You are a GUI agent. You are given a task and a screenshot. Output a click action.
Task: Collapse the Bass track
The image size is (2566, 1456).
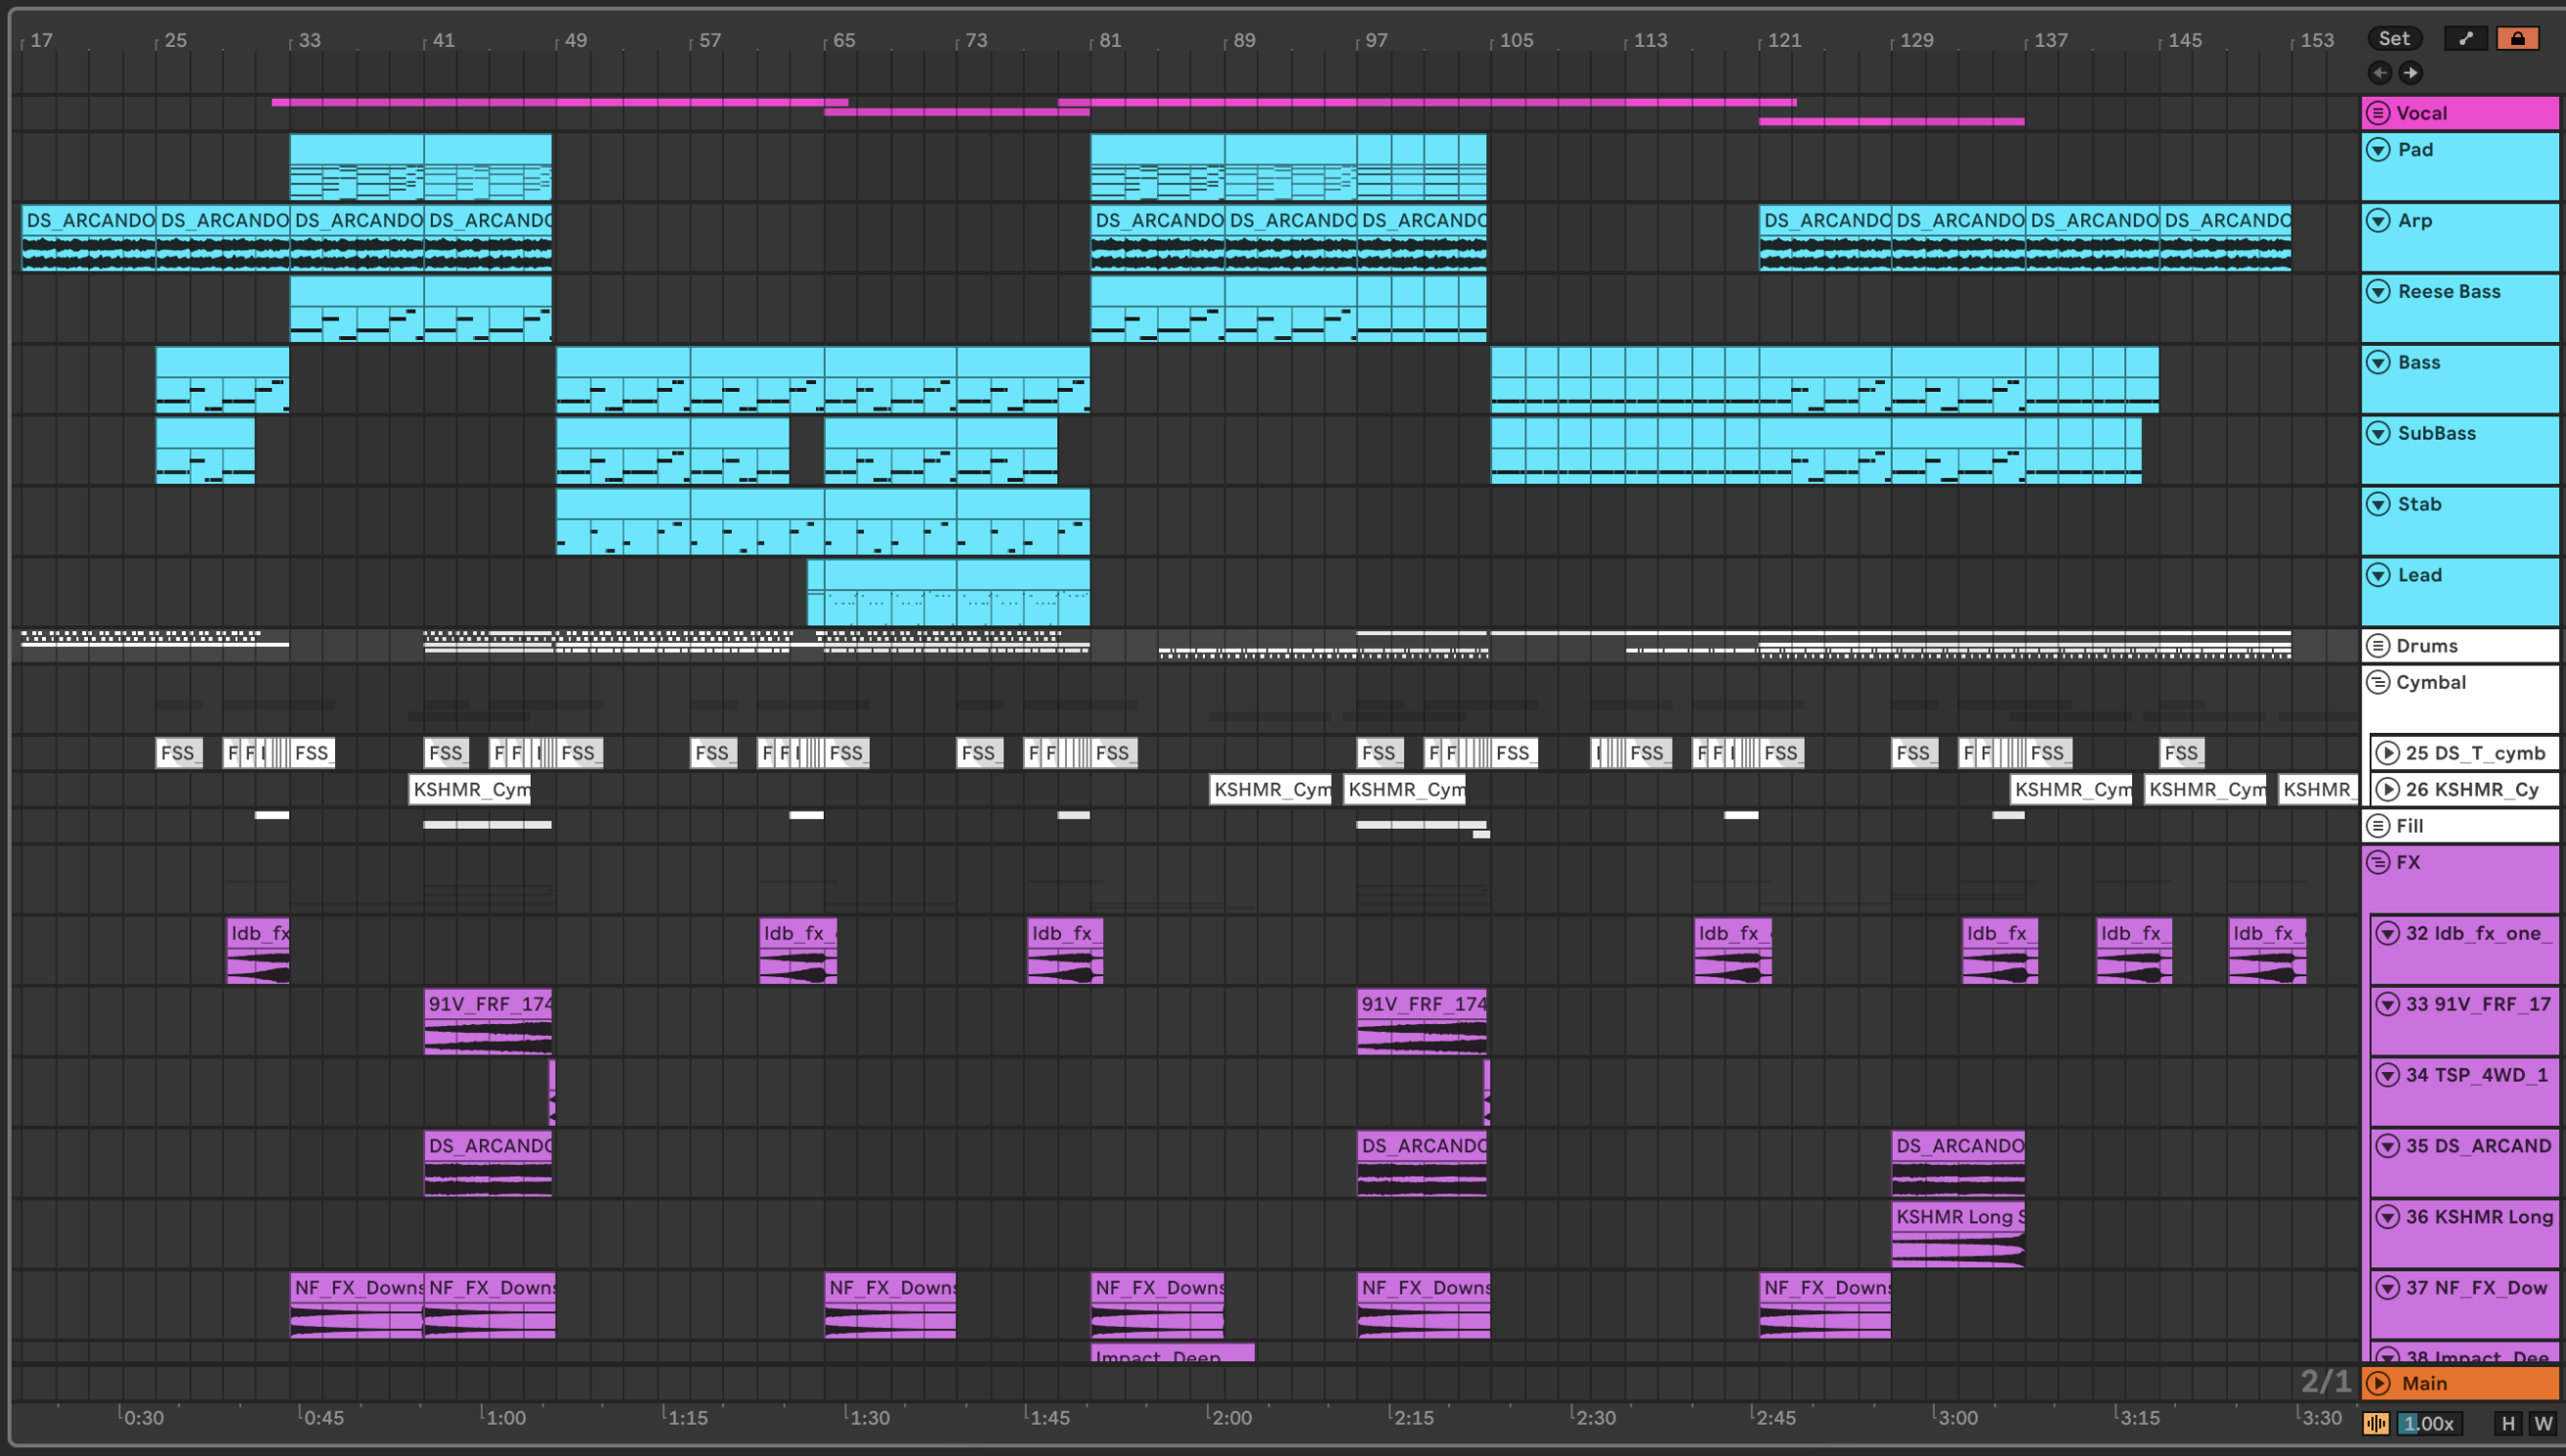(x=2379, y=362)
